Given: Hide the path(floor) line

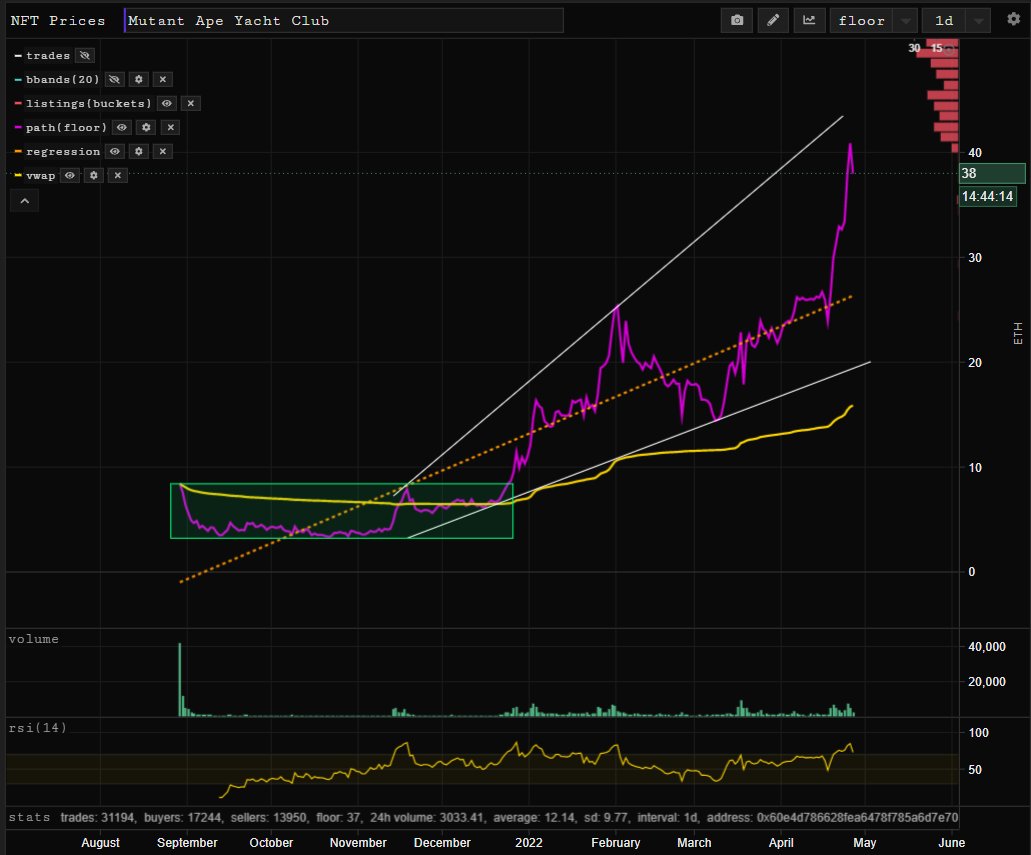Looking at the screenshot, I should [122, 128].
